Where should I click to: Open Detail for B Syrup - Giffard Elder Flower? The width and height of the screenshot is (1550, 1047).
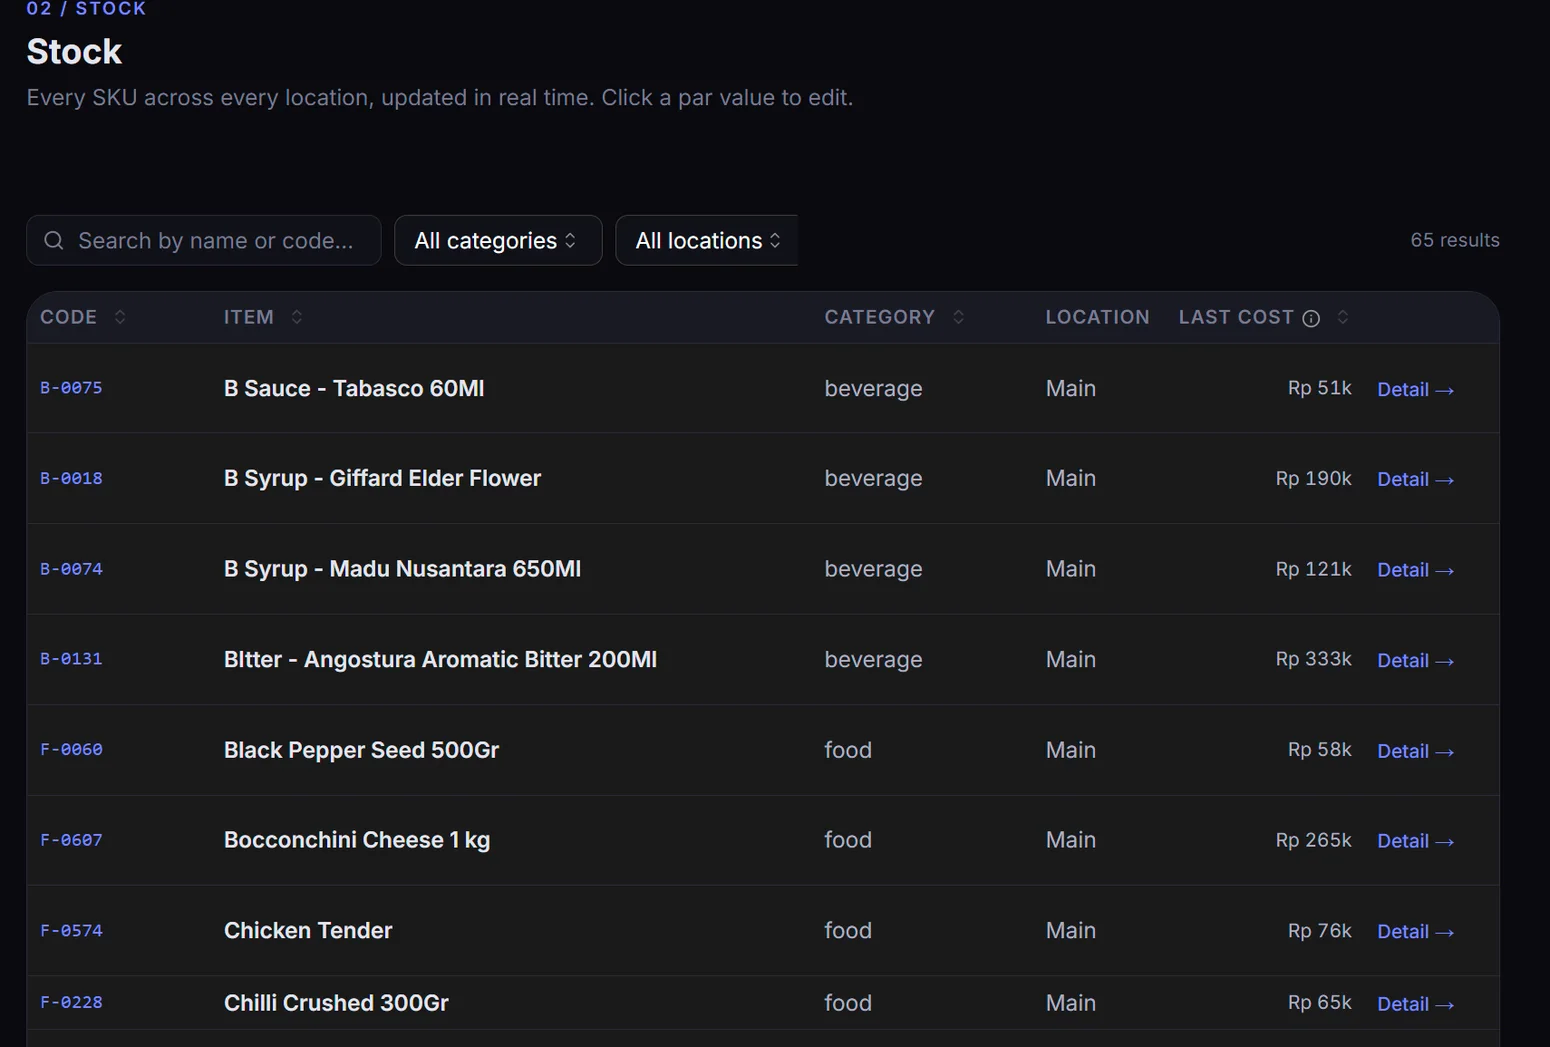1415,479
